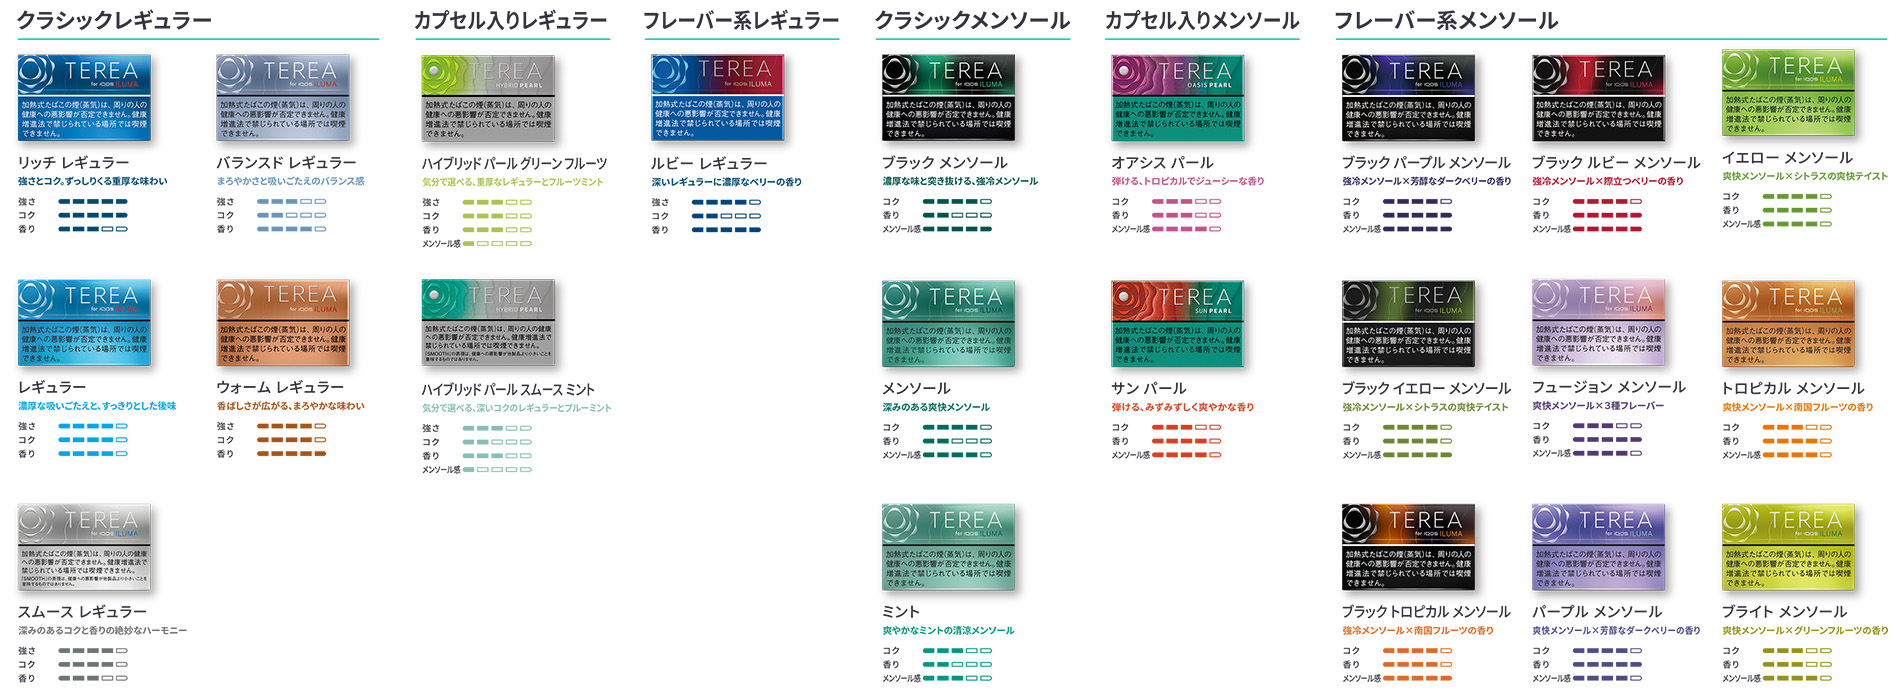
Task: Click the スムース レギュラー product name
Action: click(x=82, y=611)
